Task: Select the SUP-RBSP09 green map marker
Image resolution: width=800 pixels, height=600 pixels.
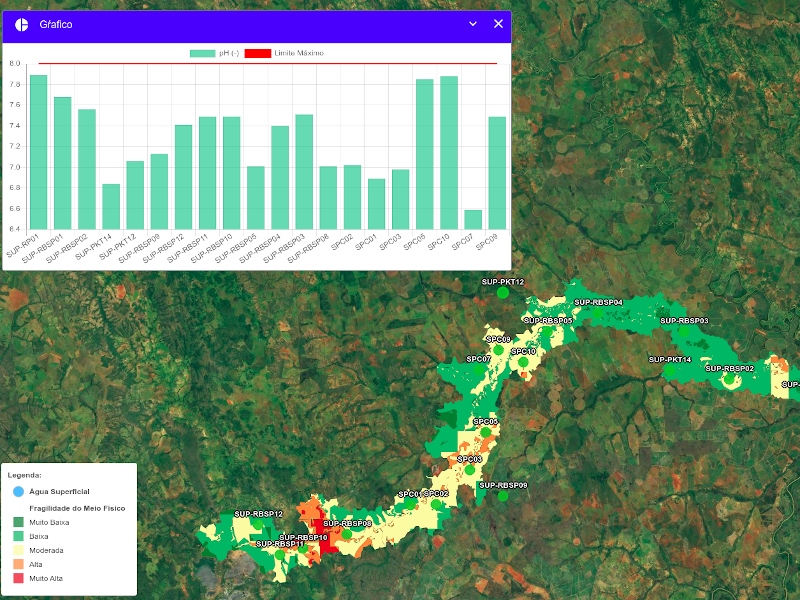Action: pos(503,496)
